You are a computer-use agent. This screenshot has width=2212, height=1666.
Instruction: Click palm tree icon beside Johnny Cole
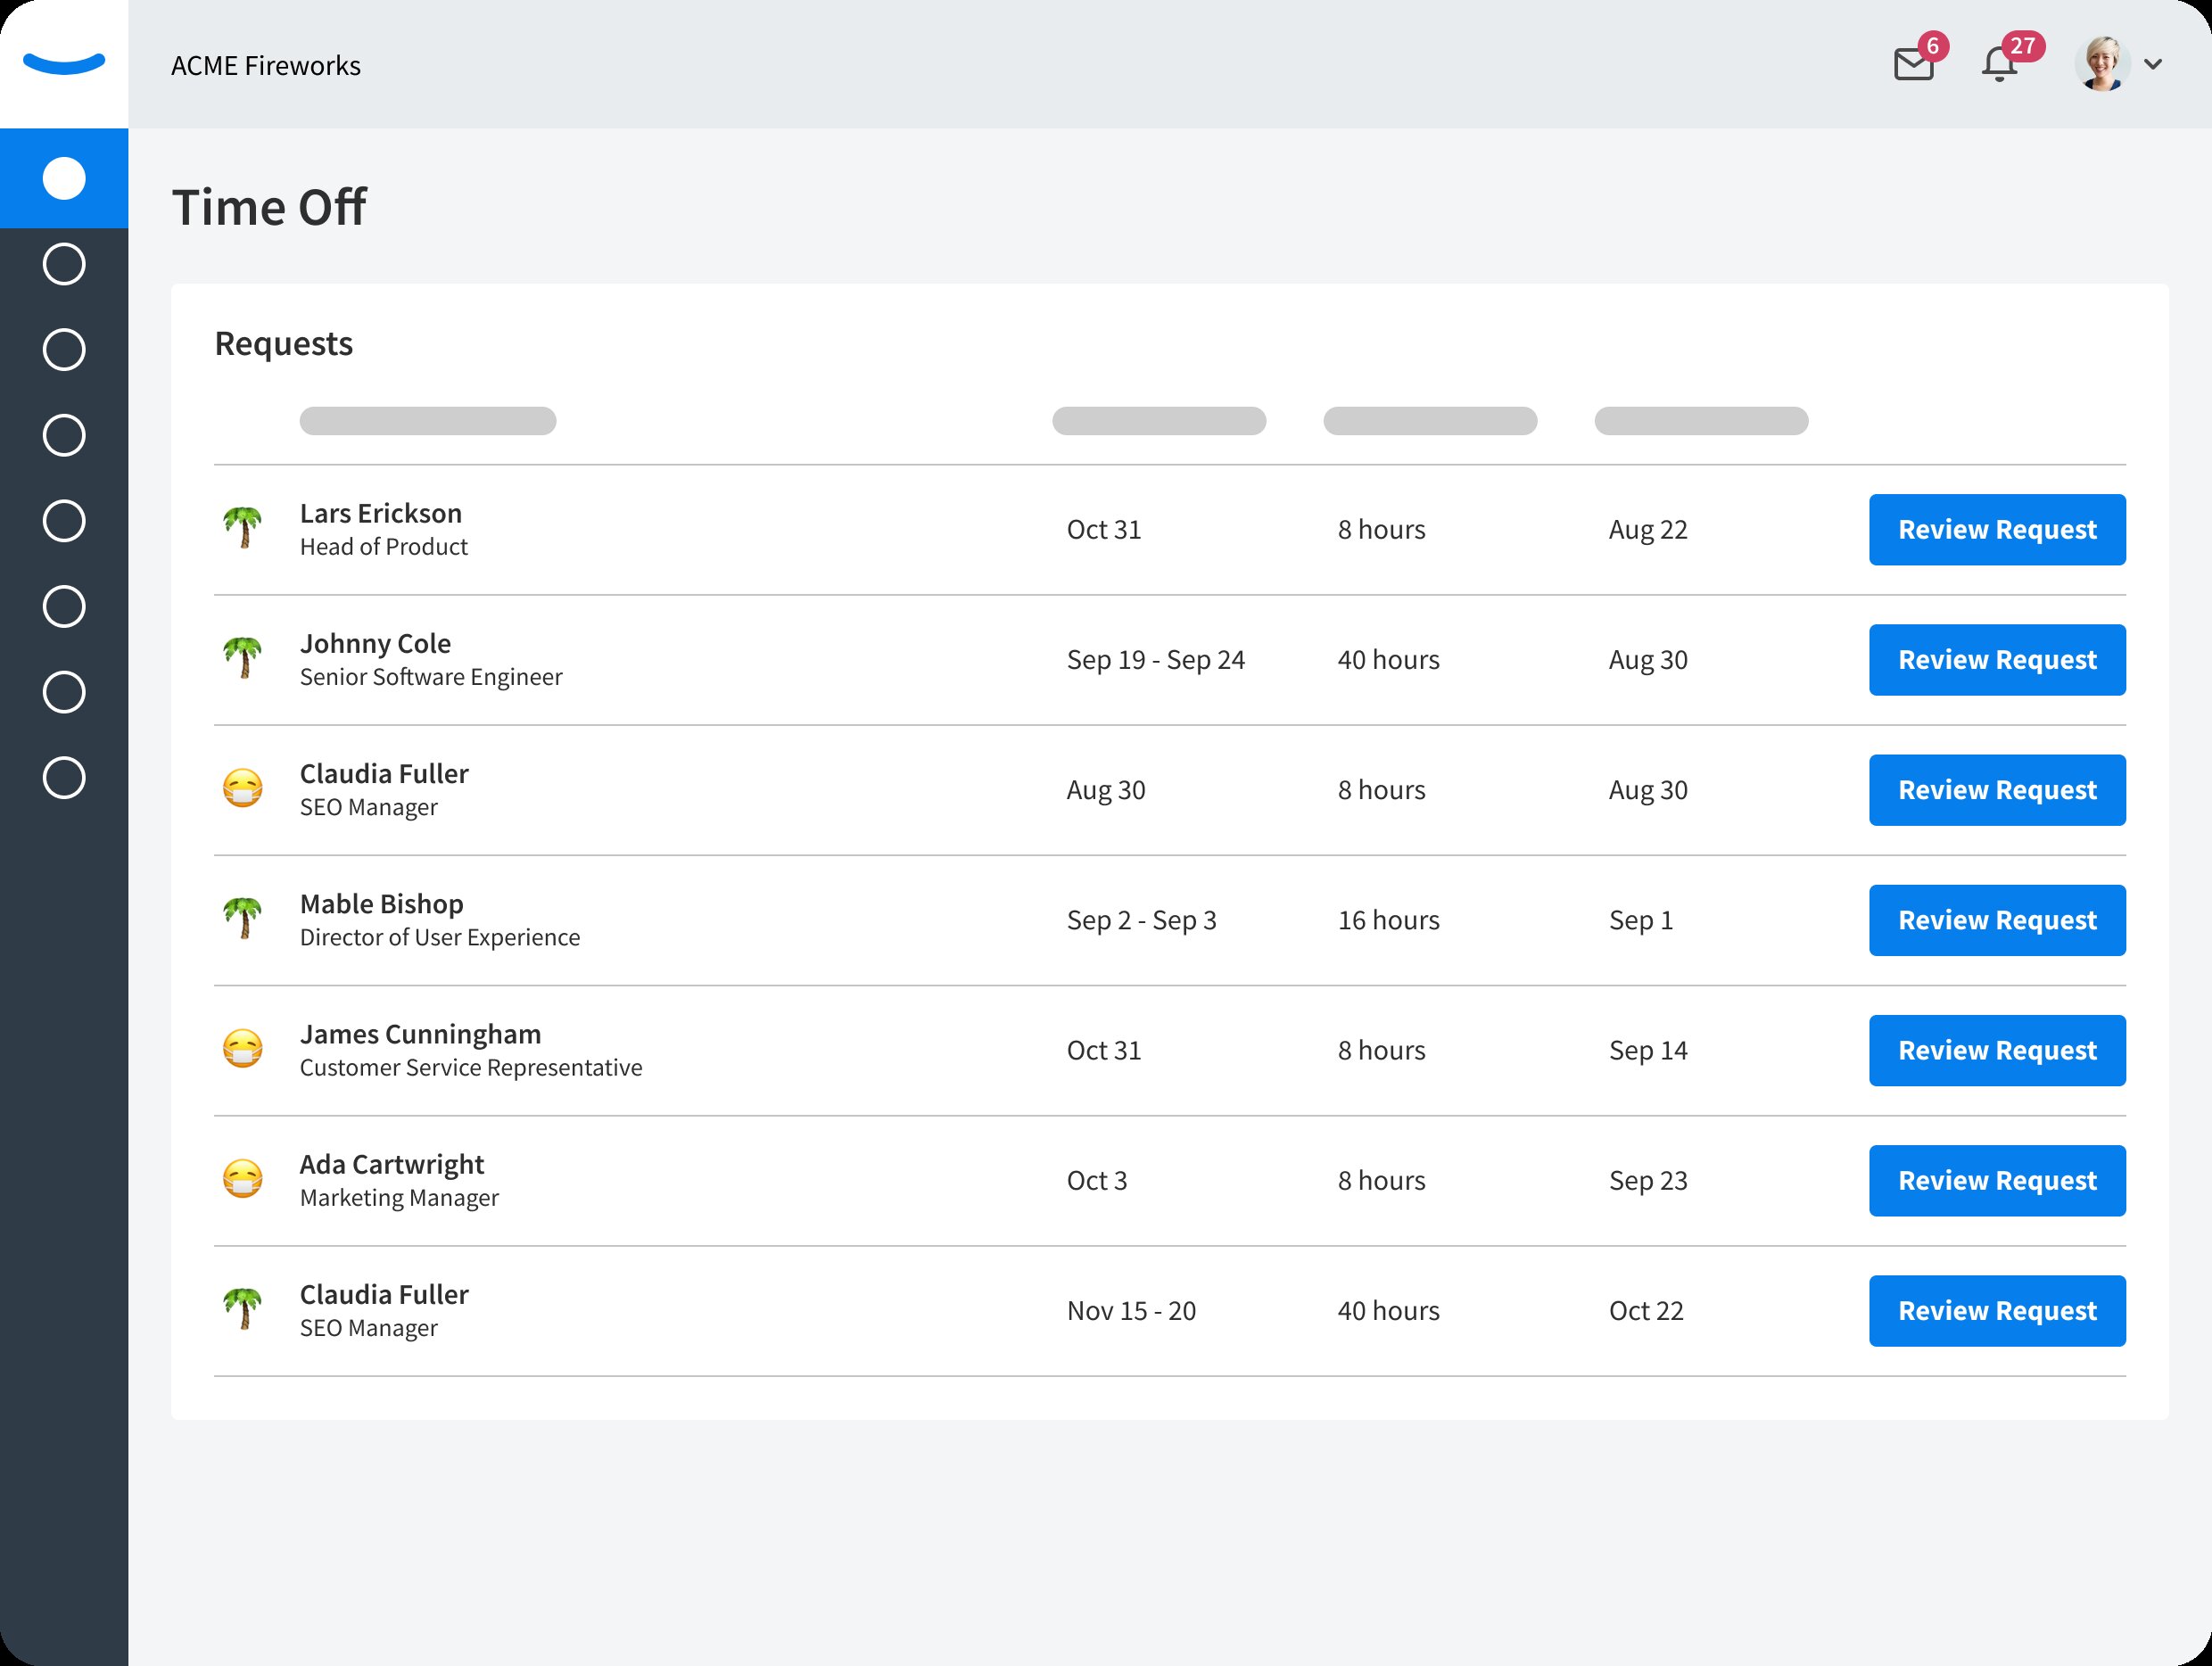[242, 658]
